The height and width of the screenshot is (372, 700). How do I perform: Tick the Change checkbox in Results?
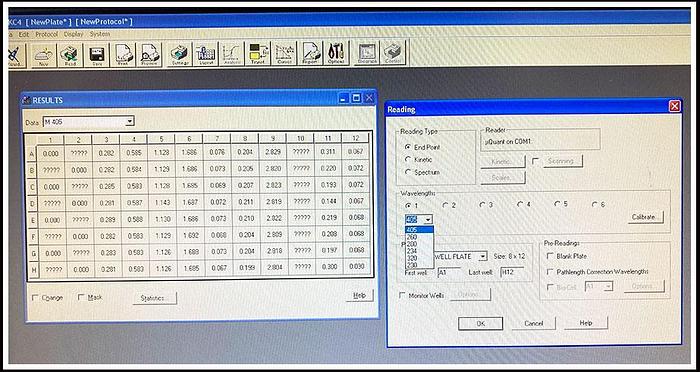point(35,297)
